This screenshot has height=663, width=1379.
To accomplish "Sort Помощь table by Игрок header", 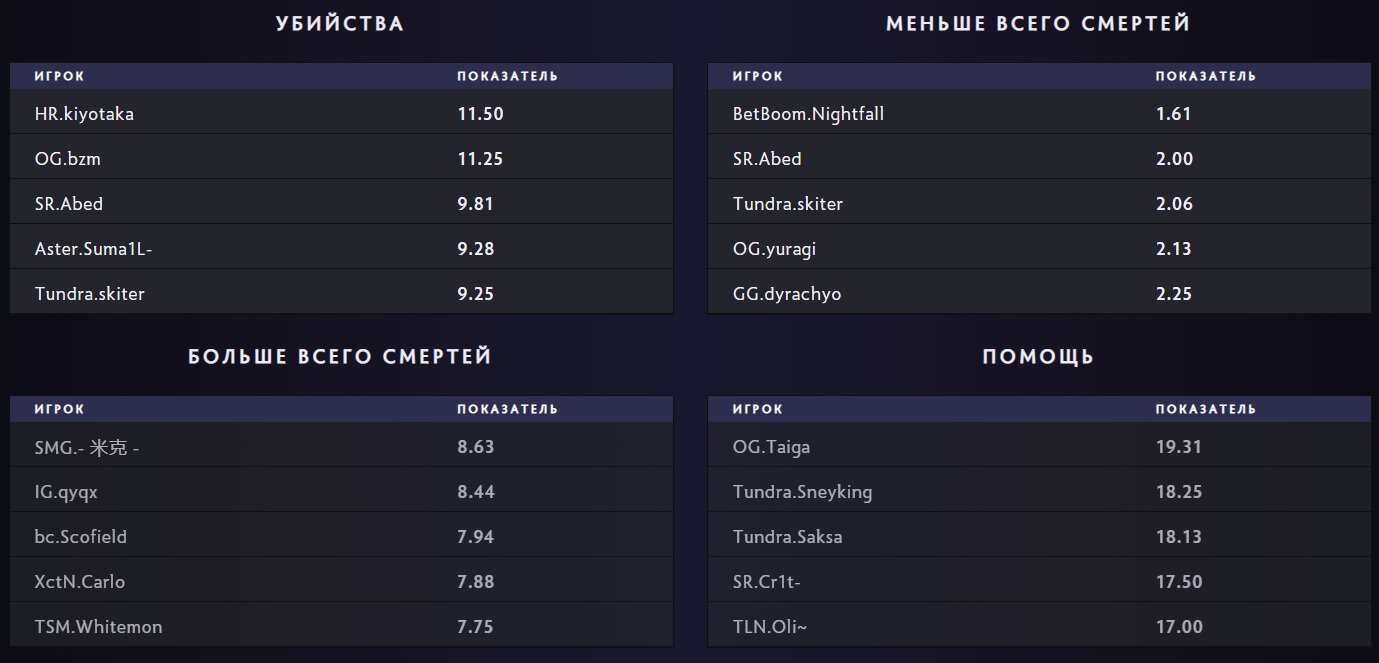I will point(757,409).
